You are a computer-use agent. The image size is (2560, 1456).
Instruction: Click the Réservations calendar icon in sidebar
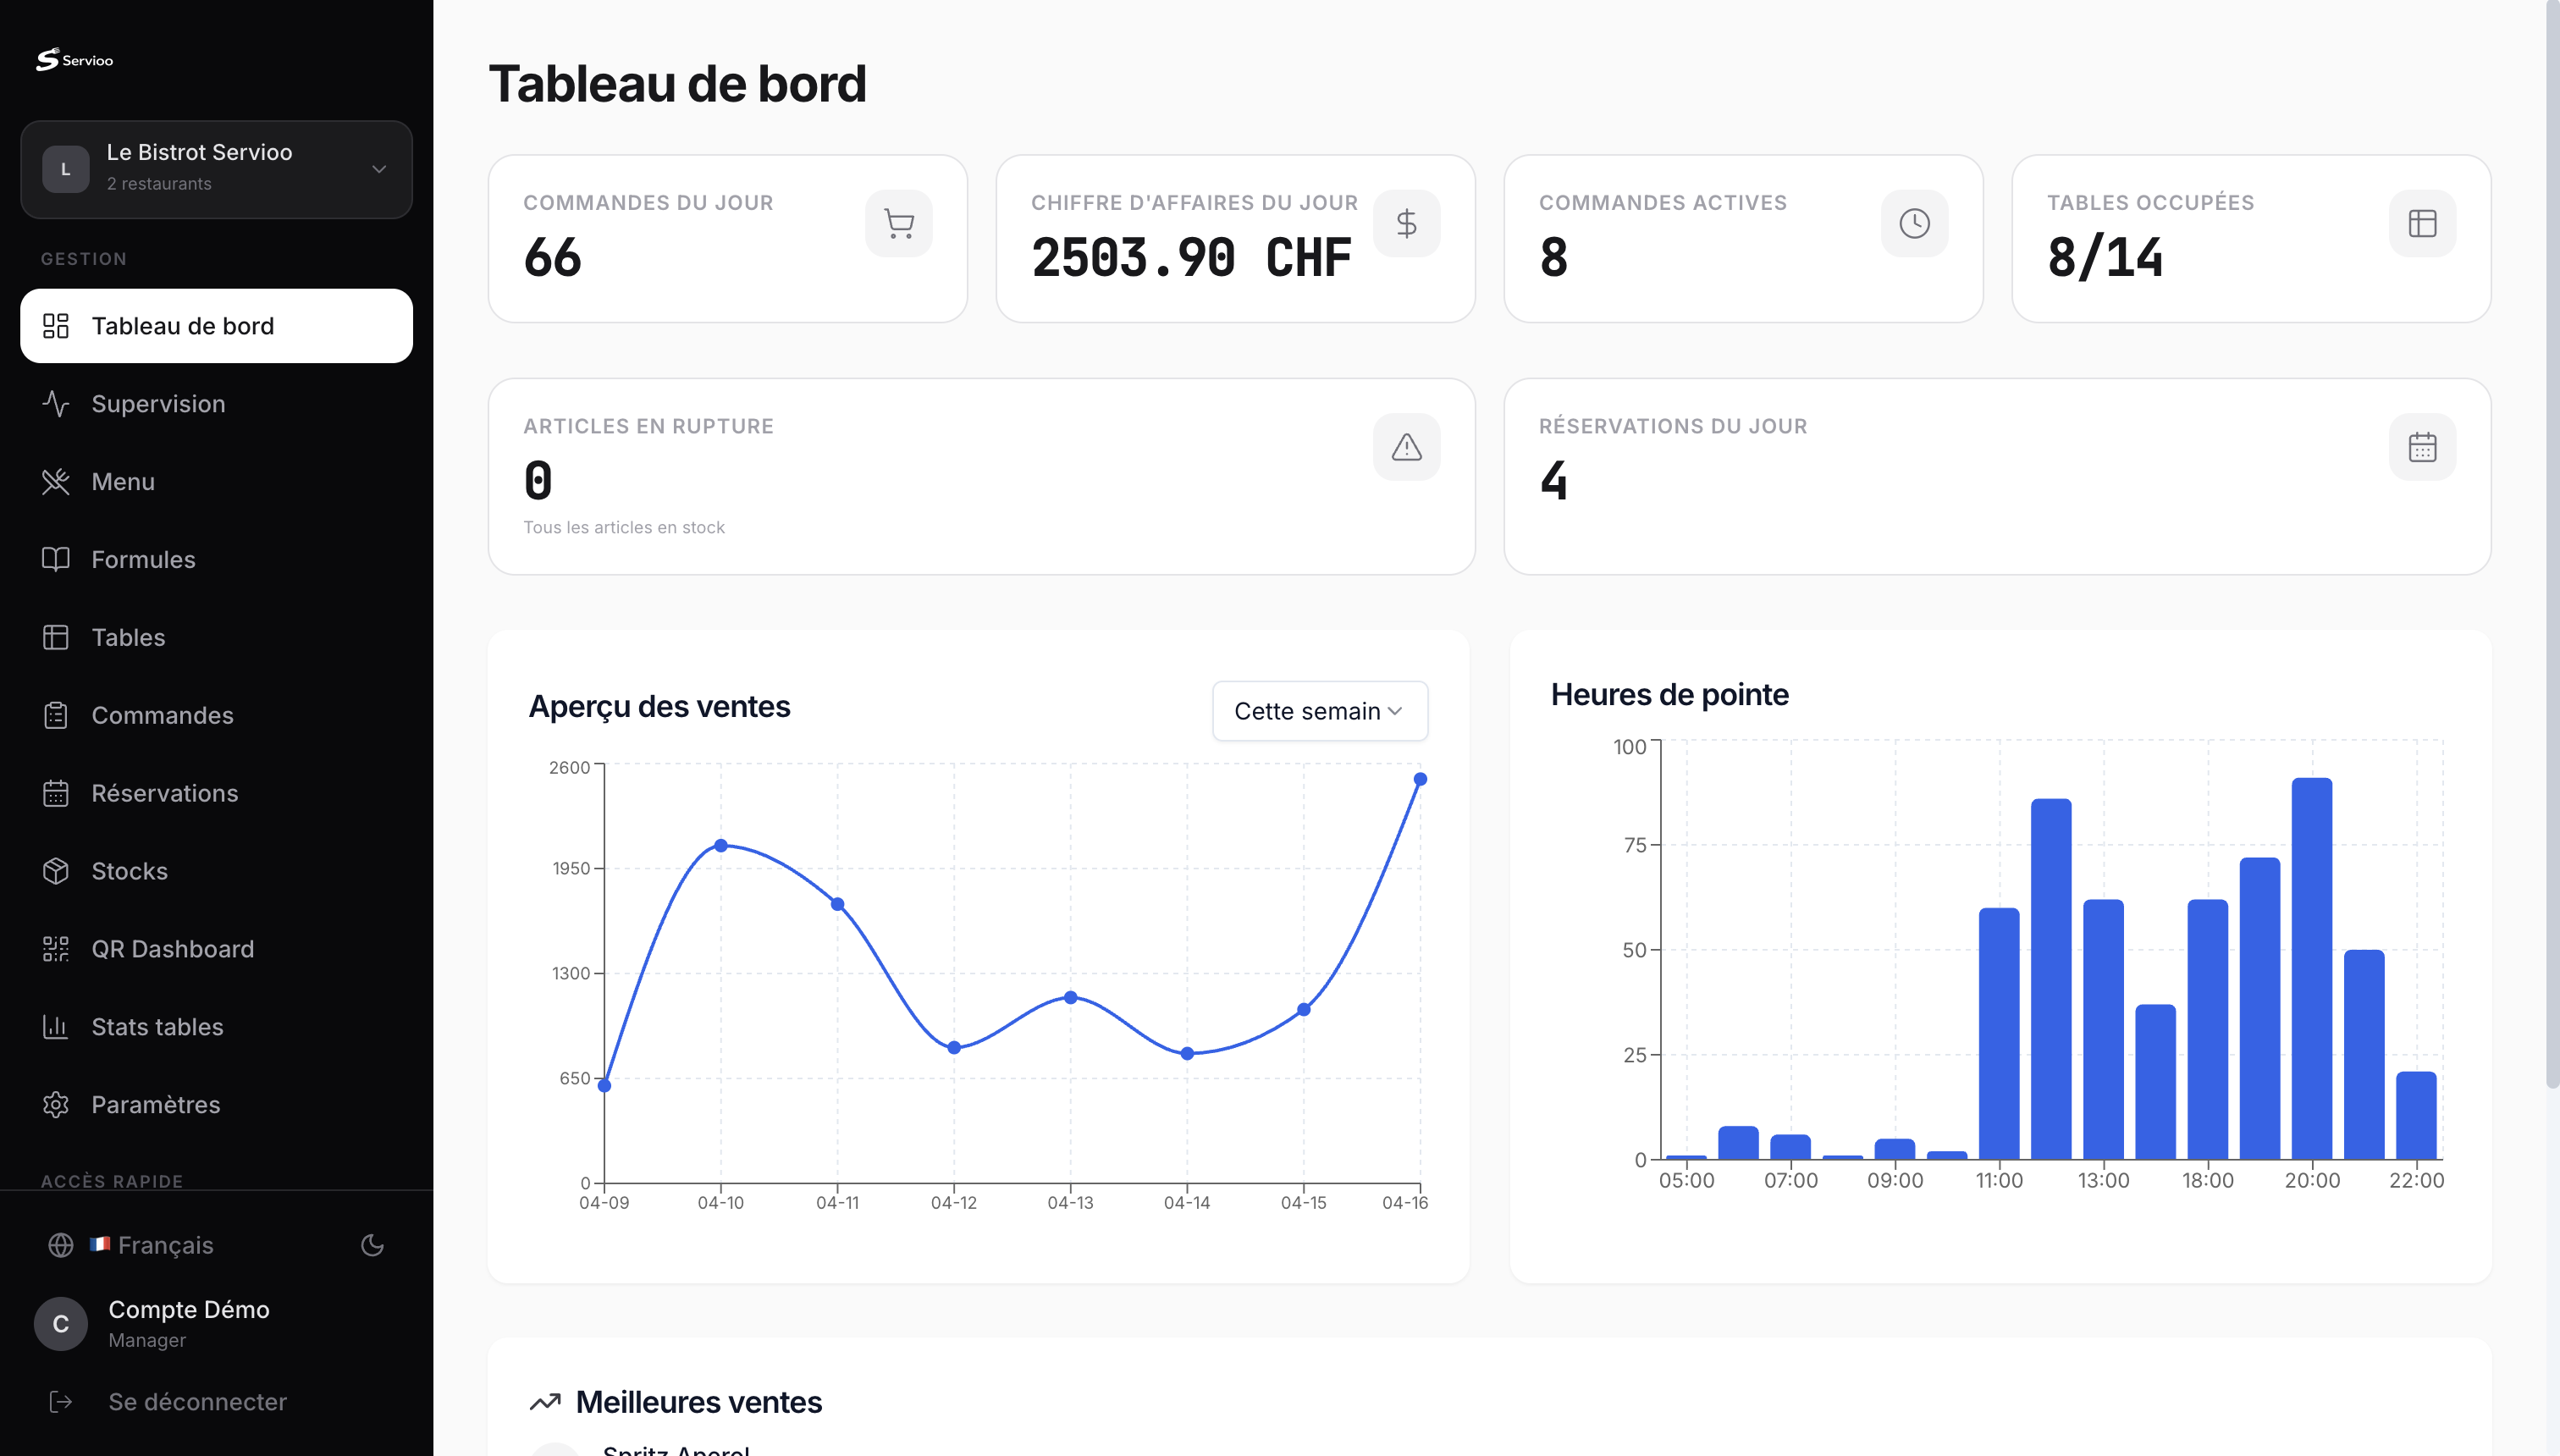pos(56,793)
